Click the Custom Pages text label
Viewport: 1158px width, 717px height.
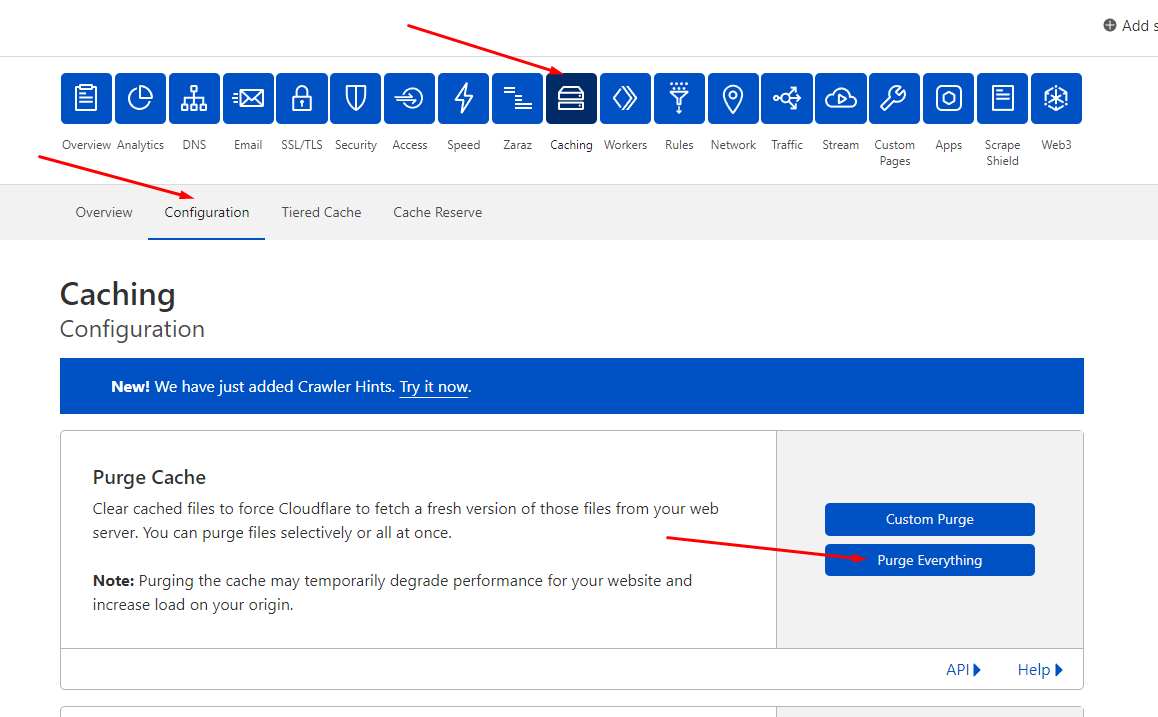(x=894, y=153)
